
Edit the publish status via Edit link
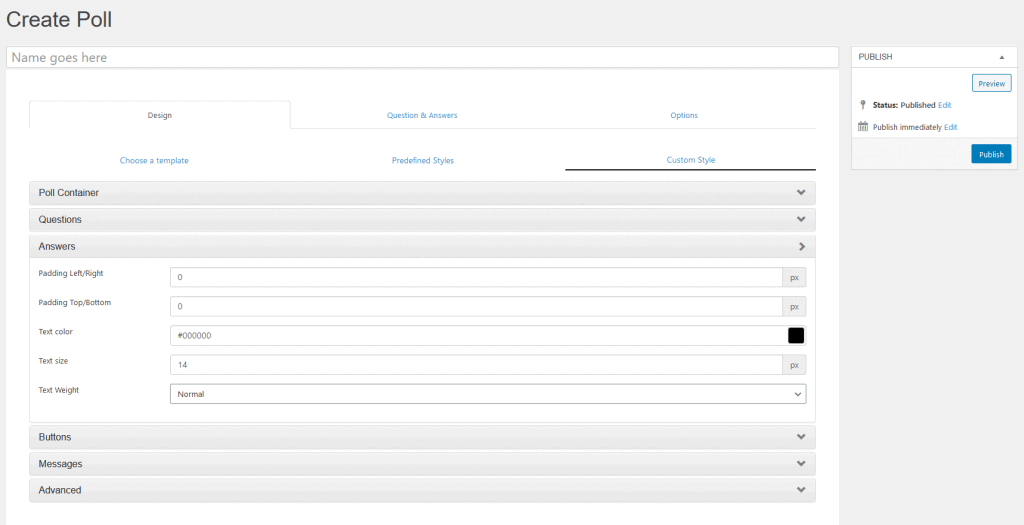[x=945, y=105]
